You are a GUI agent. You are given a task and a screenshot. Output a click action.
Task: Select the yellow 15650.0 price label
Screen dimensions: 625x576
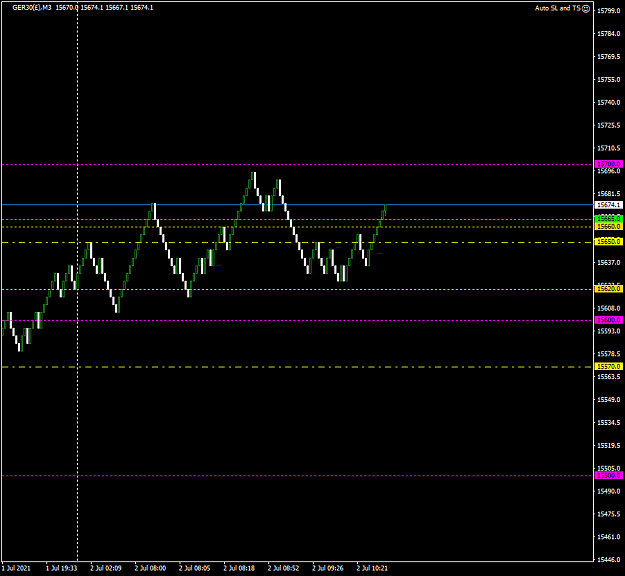click(609, 242)
